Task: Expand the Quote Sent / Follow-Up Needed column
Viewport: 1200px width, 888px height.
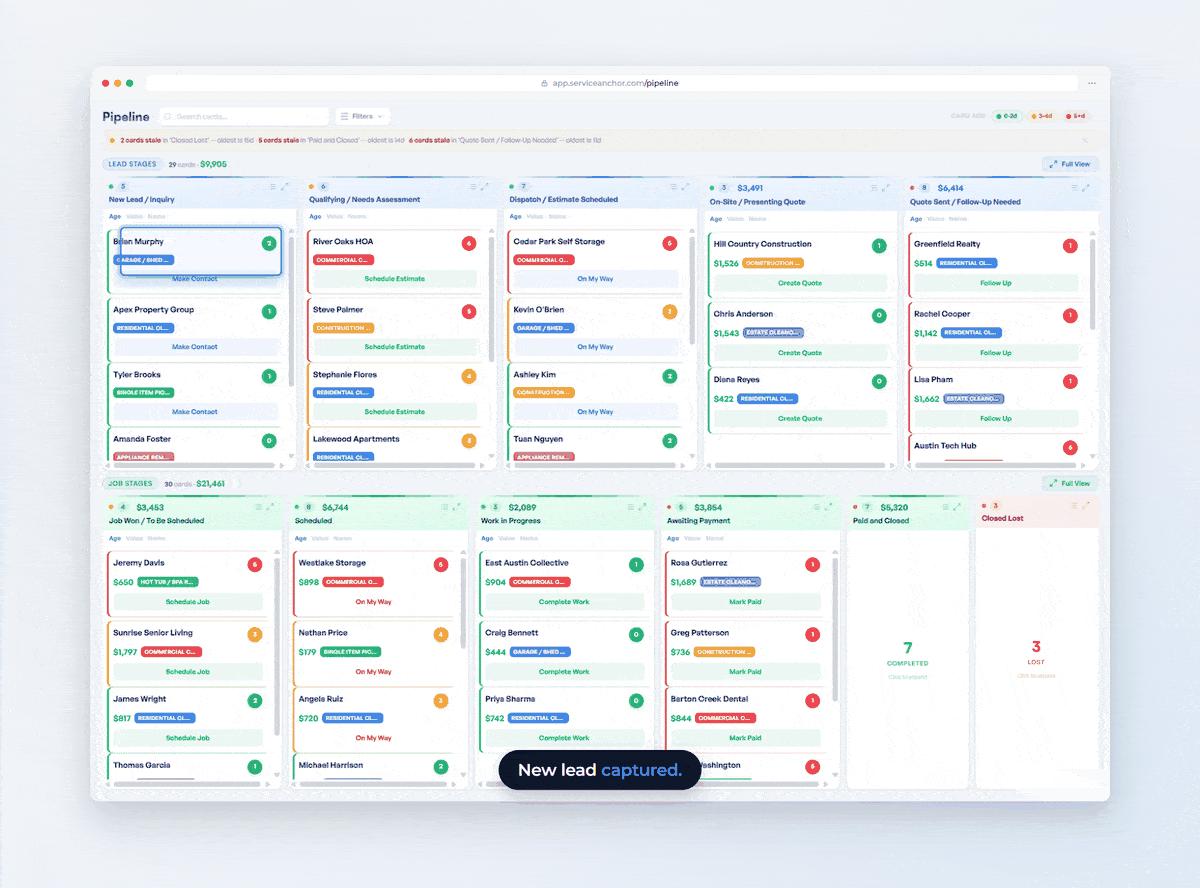Action: tap(1085, 187)
